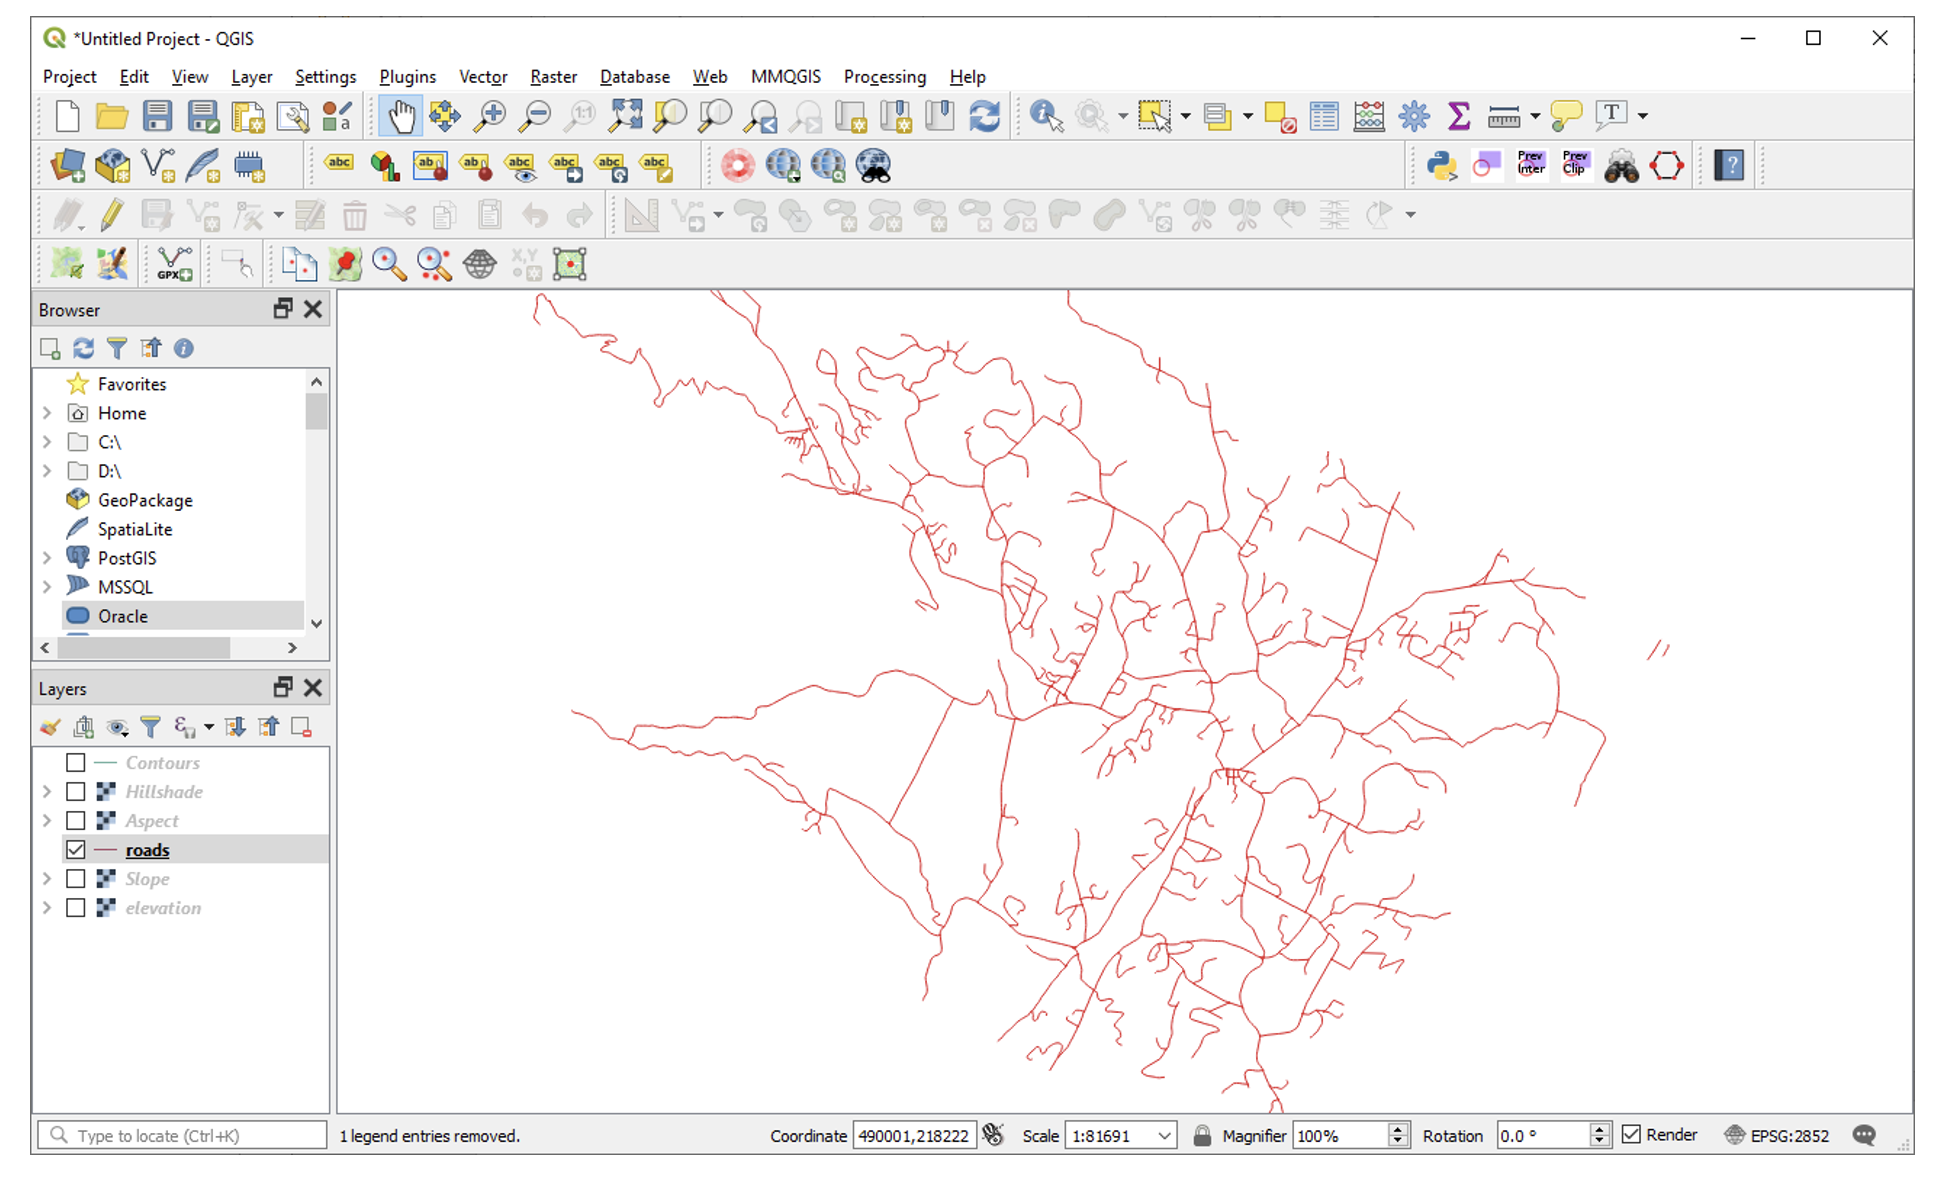The image size is (1950, 1194).
Task: Expand the Hillshade layer legend
Action: [x=47, y=791]
